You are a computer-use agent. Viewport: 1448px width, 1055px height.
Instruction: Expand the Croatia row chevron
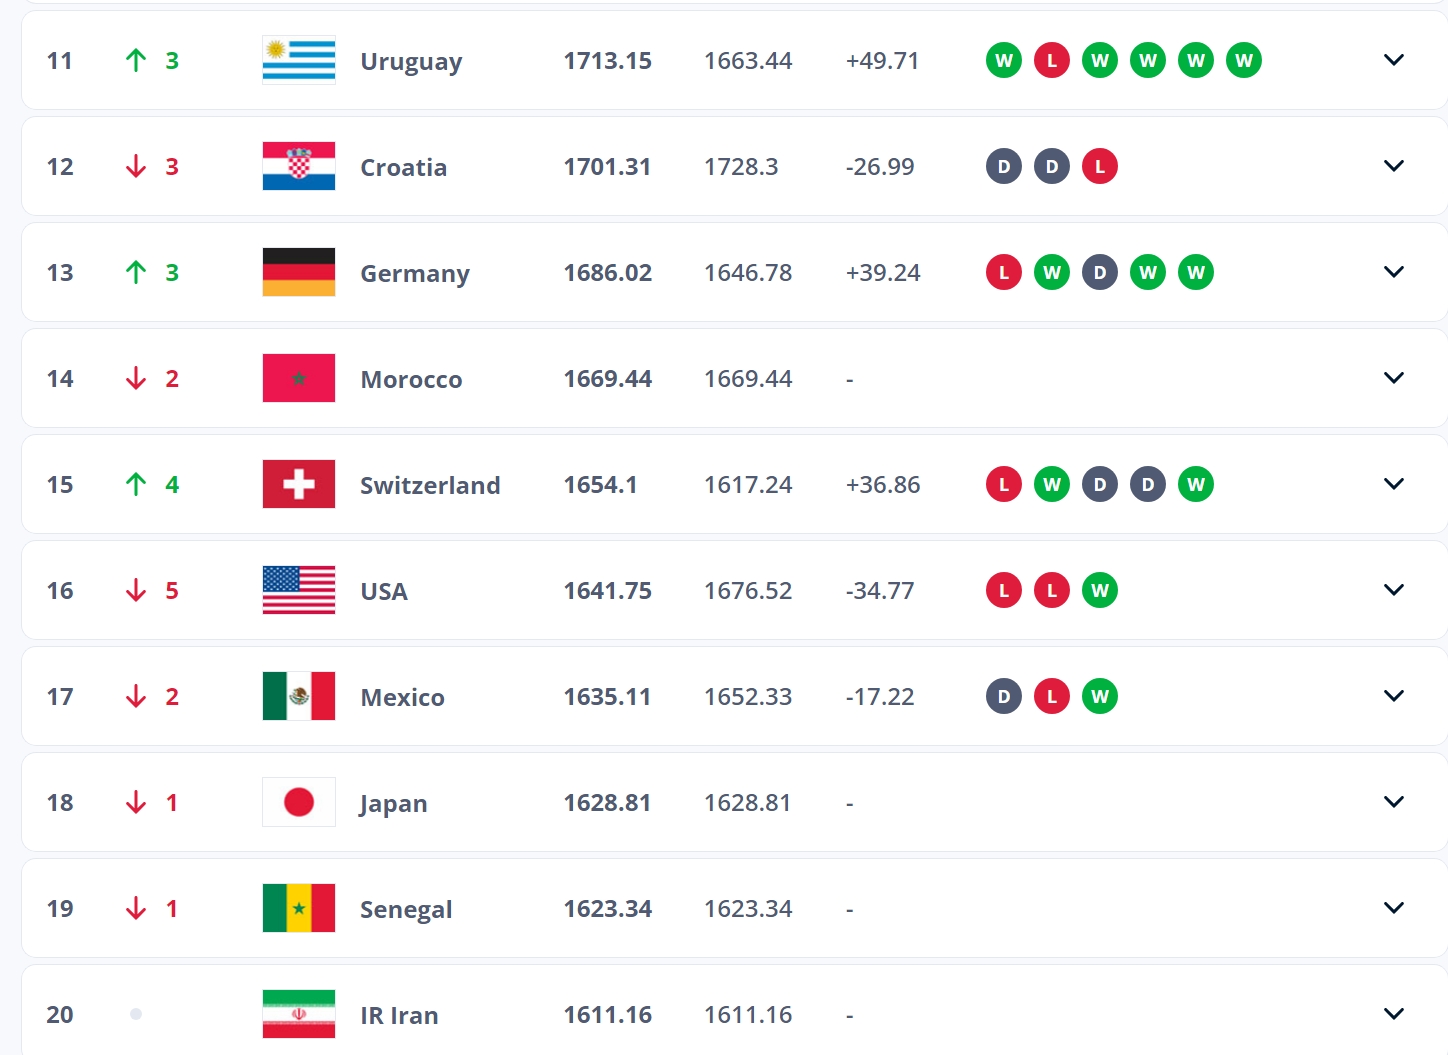click(1393, 166)
